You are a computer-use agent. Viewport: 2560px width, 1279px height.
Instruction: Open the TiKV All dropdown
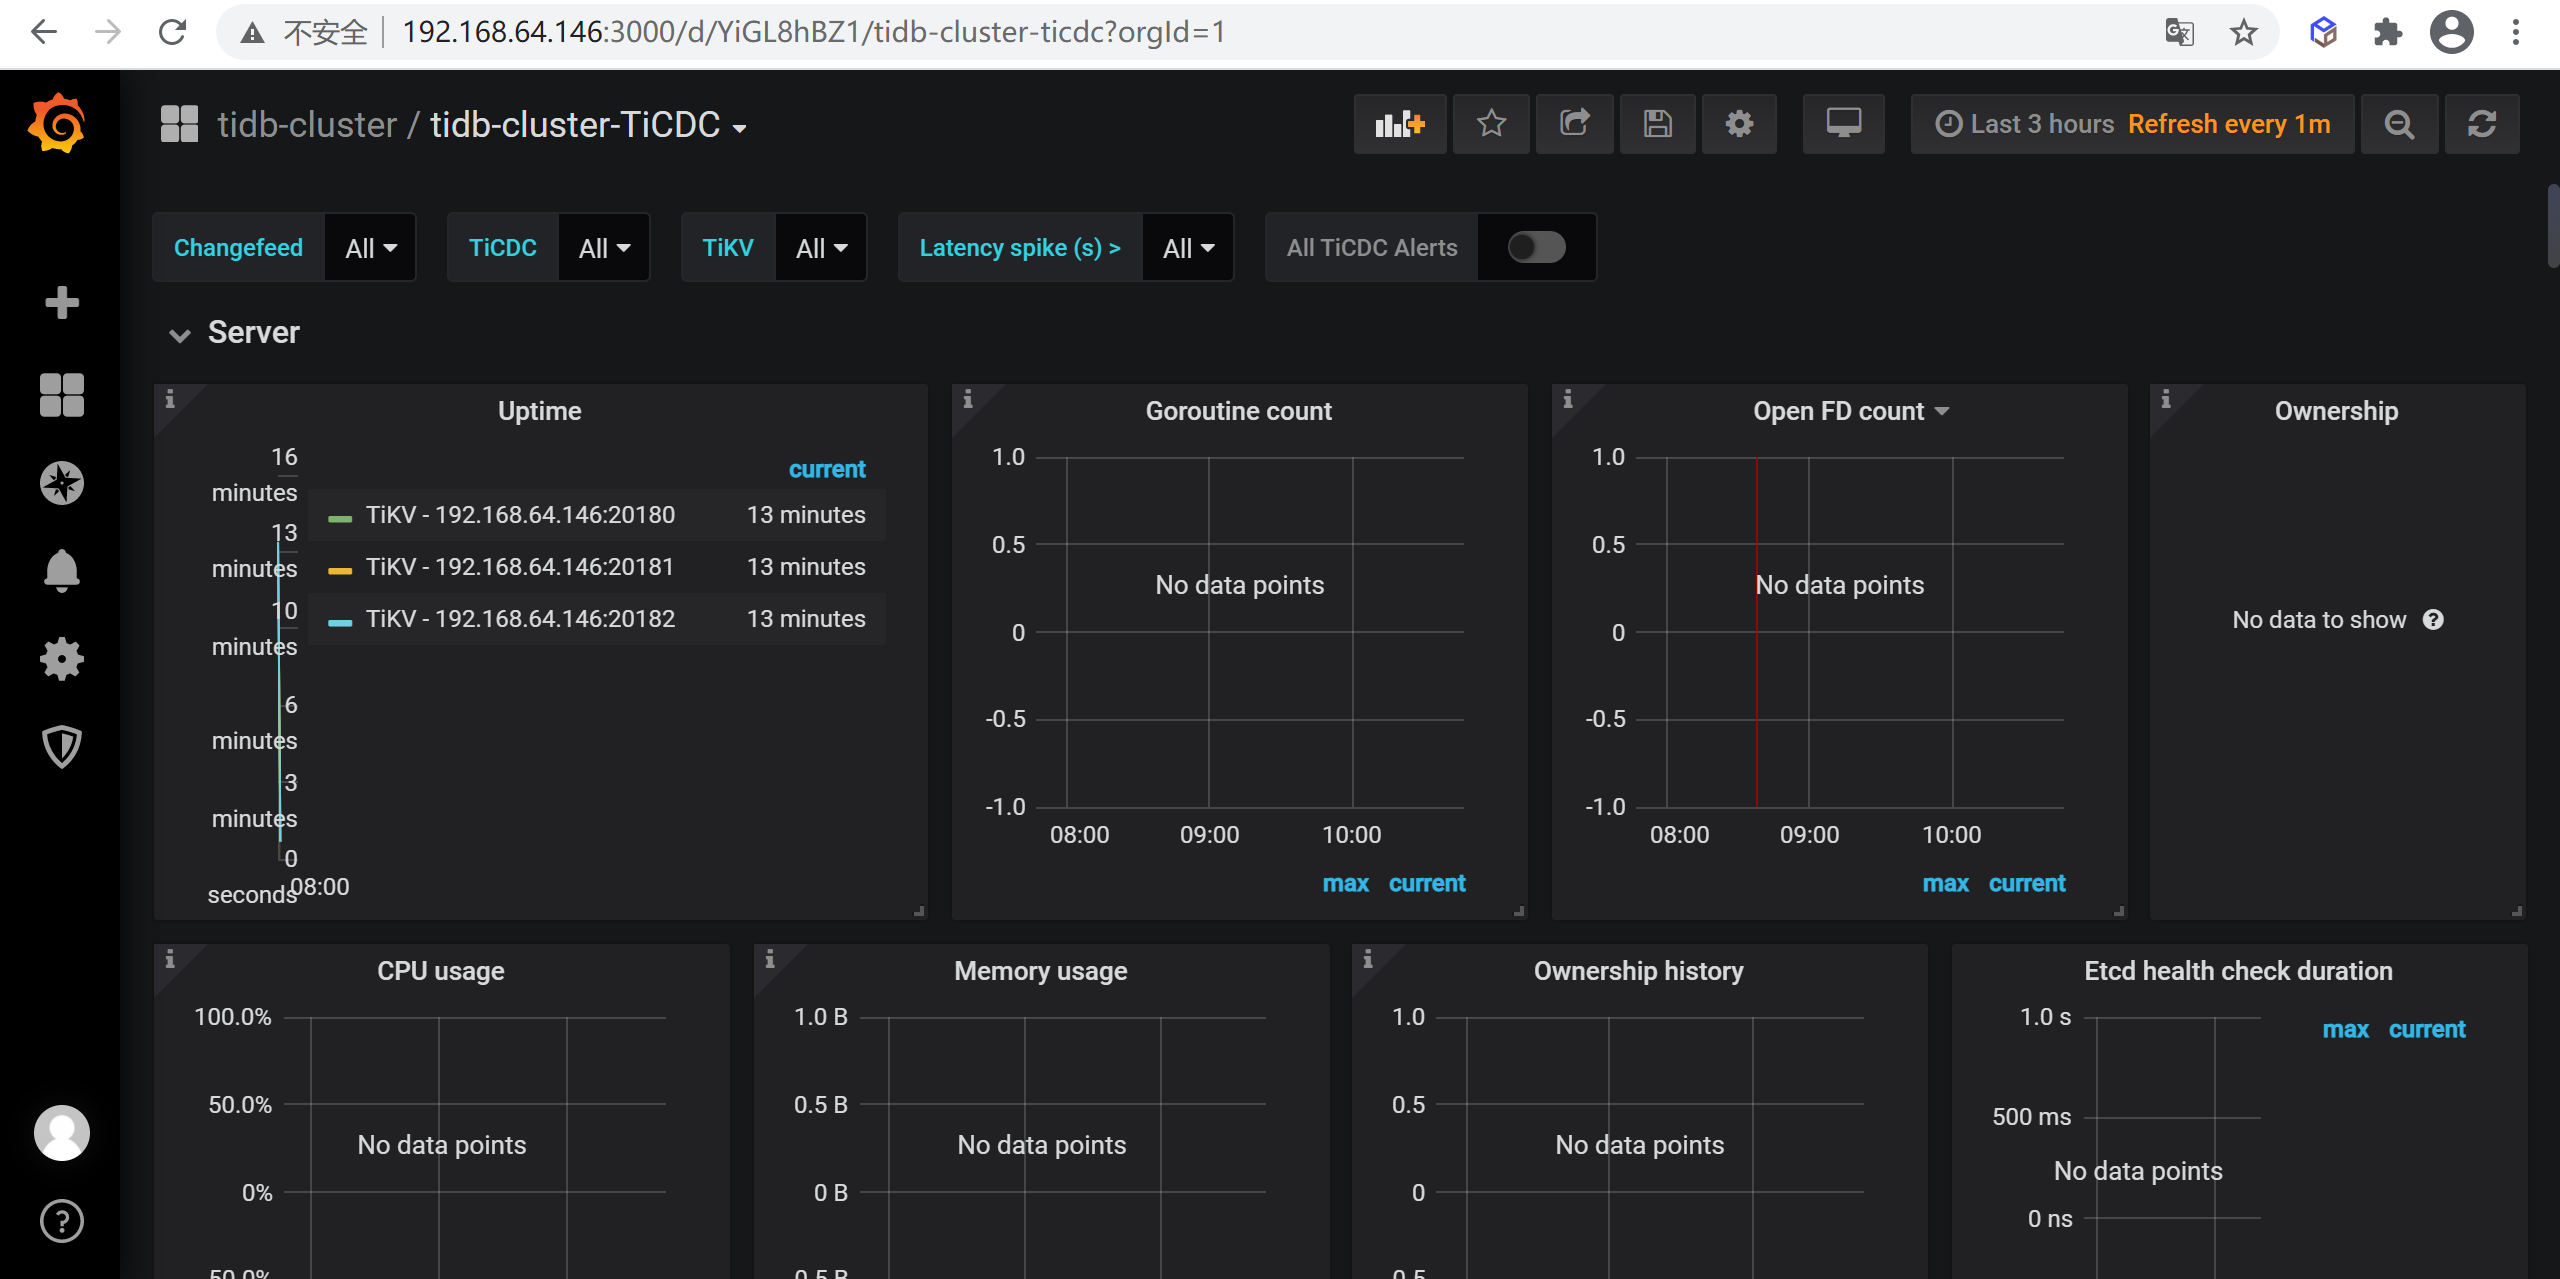(x=821, y=247)
